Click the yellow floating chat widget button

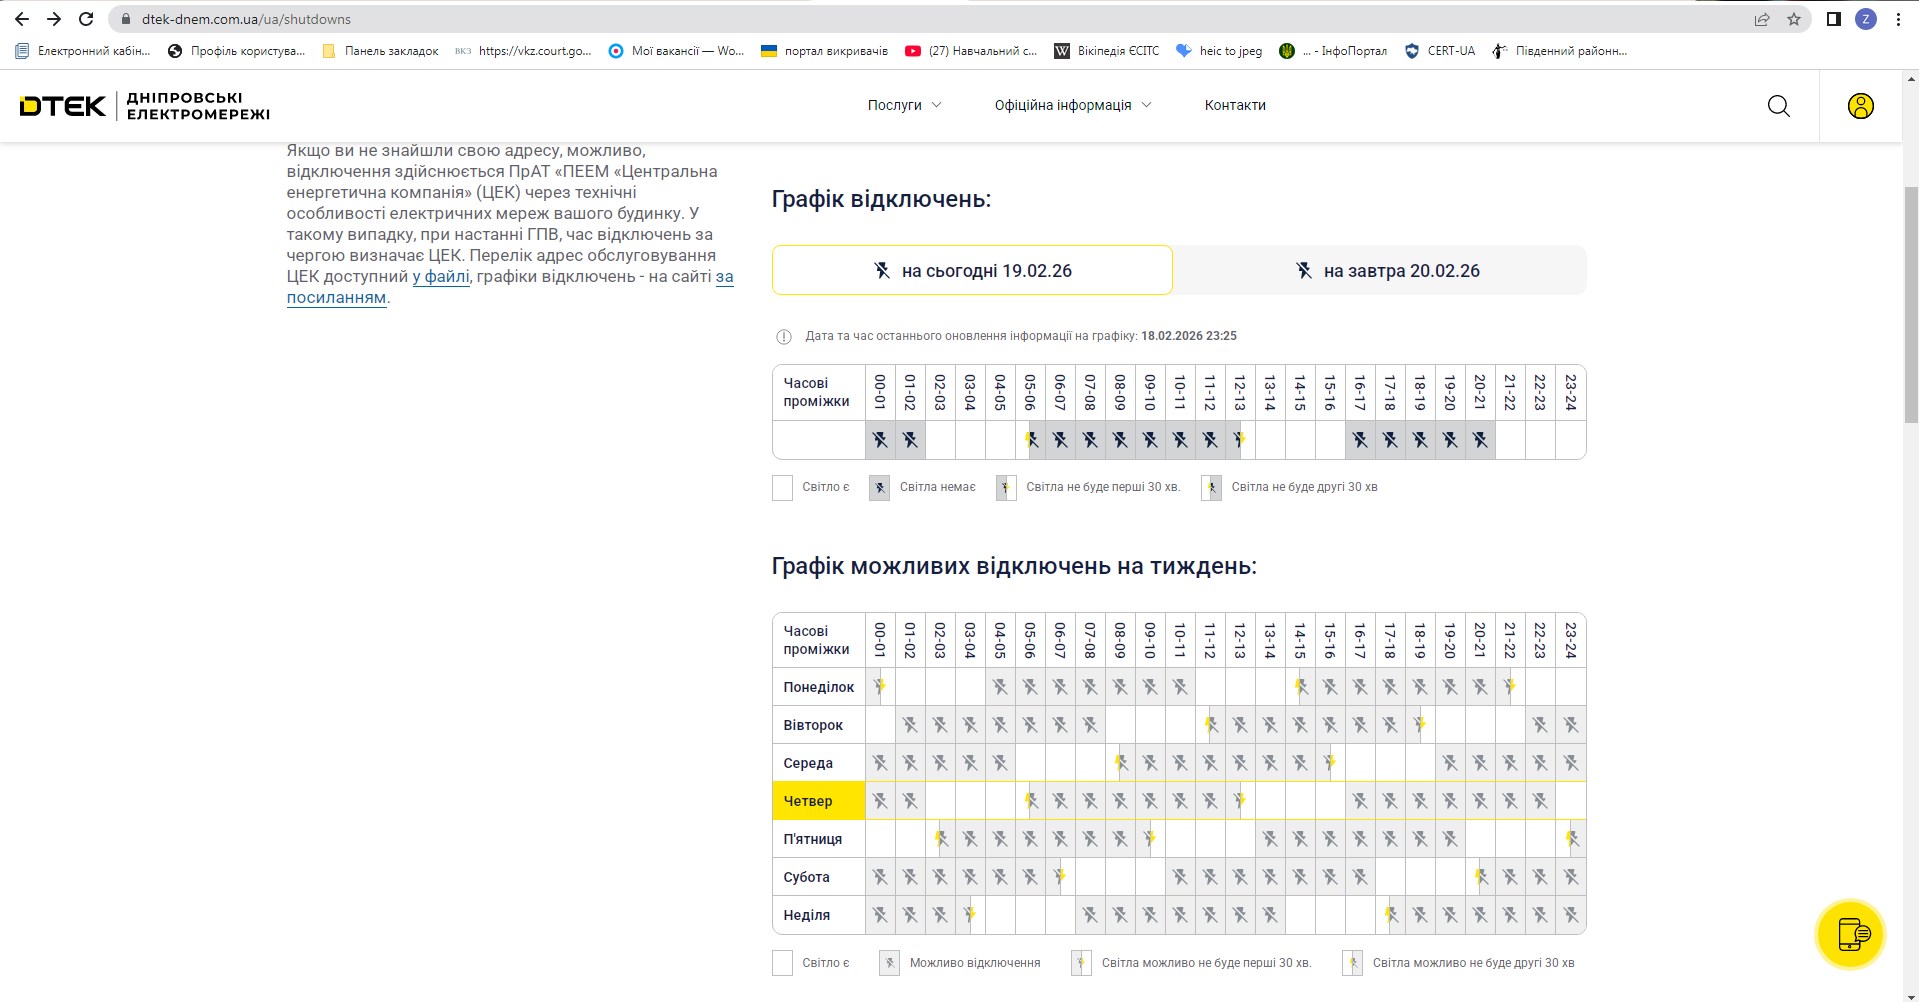[1850, 934]
